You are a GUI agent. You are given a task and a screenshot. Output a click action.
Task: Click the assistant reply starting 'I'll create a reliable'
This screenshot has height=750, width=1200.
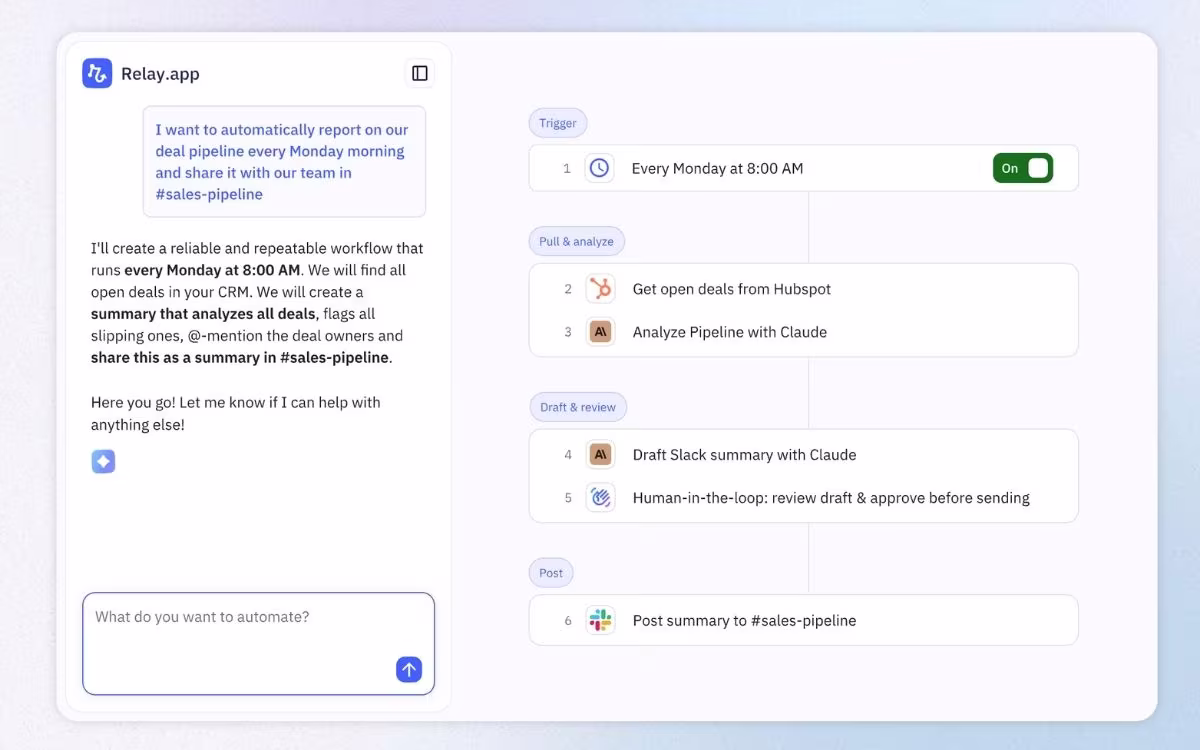click(x=257, y=303)
